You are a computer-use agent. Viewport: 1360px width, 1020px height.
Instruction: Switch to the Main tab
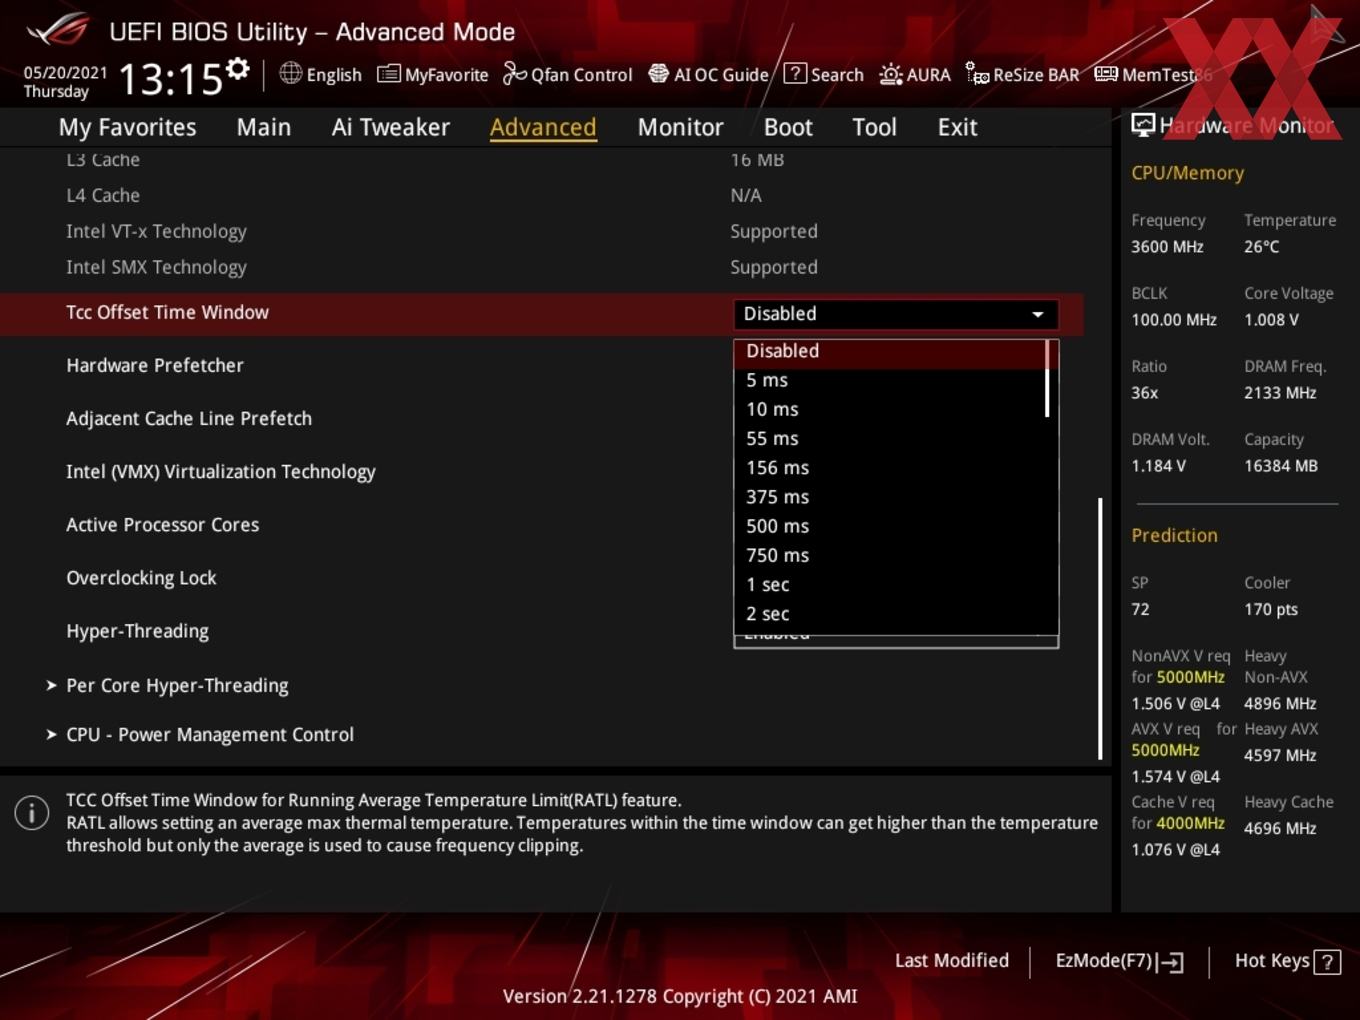pyautogui.click(x=264, y=127)
